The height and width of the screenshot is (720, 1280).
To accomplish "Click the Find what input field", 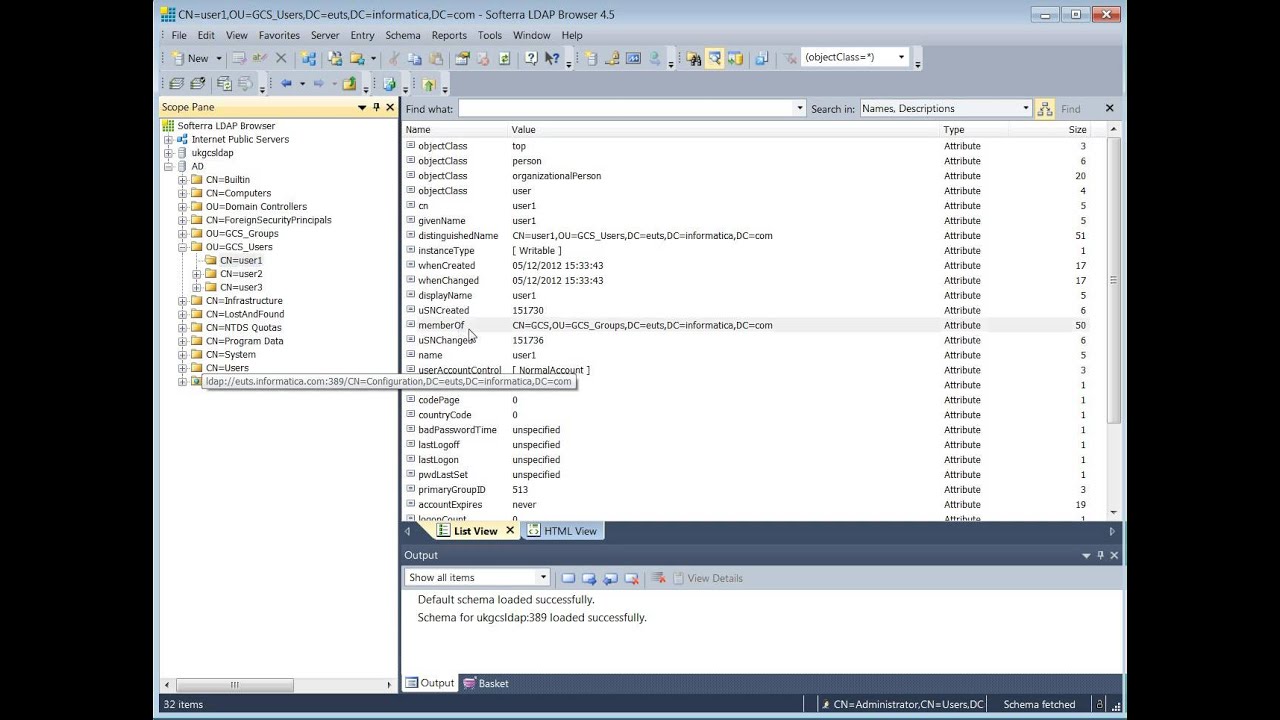I will click(x=632, y=108).
